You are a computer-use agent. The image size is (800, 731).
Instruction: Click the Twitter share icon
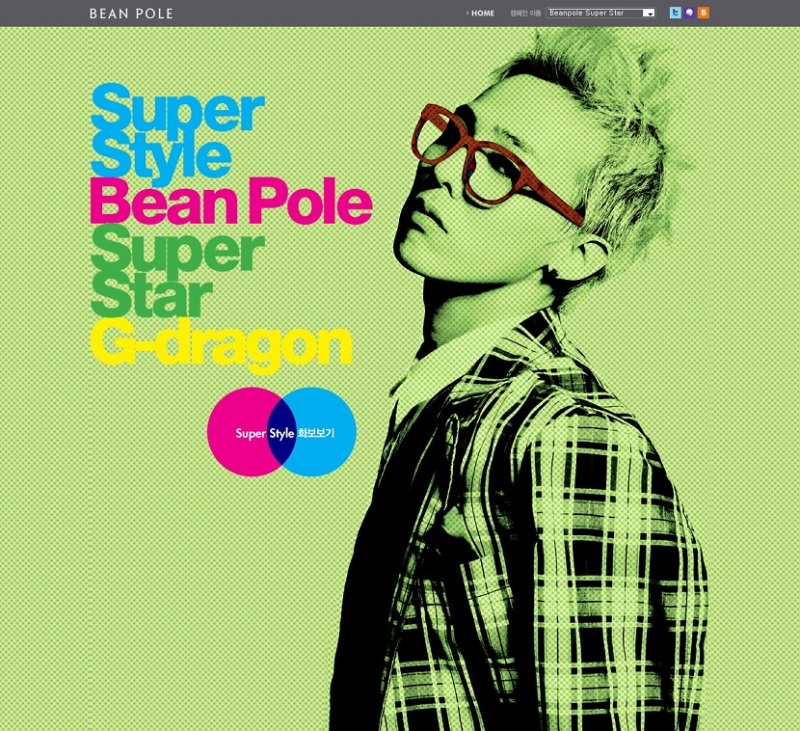click(675, 13)
